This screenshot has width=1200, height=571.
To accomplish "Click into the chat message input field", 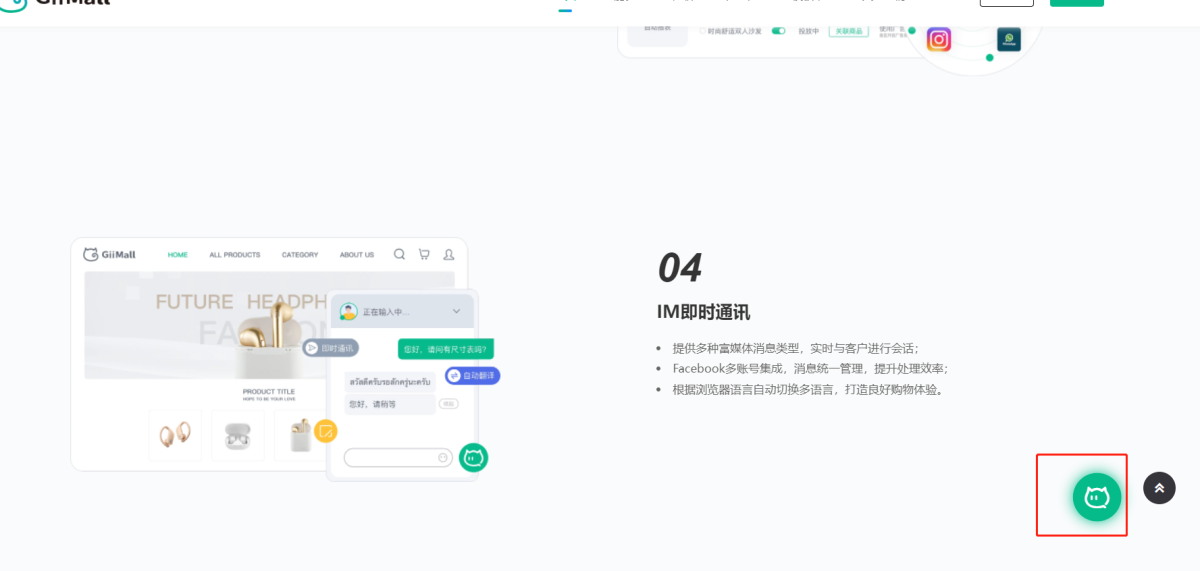I will [x=390, y=458].
